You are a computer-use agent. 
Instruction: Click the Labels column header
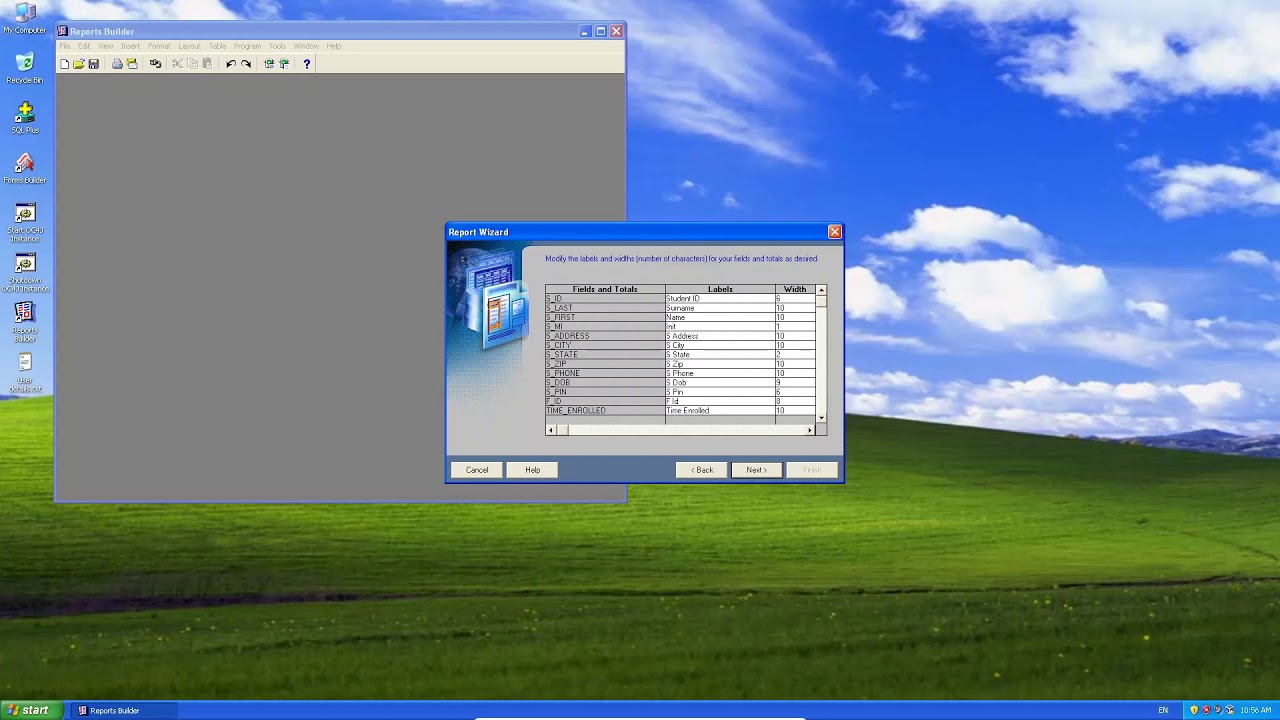(720, 289)
